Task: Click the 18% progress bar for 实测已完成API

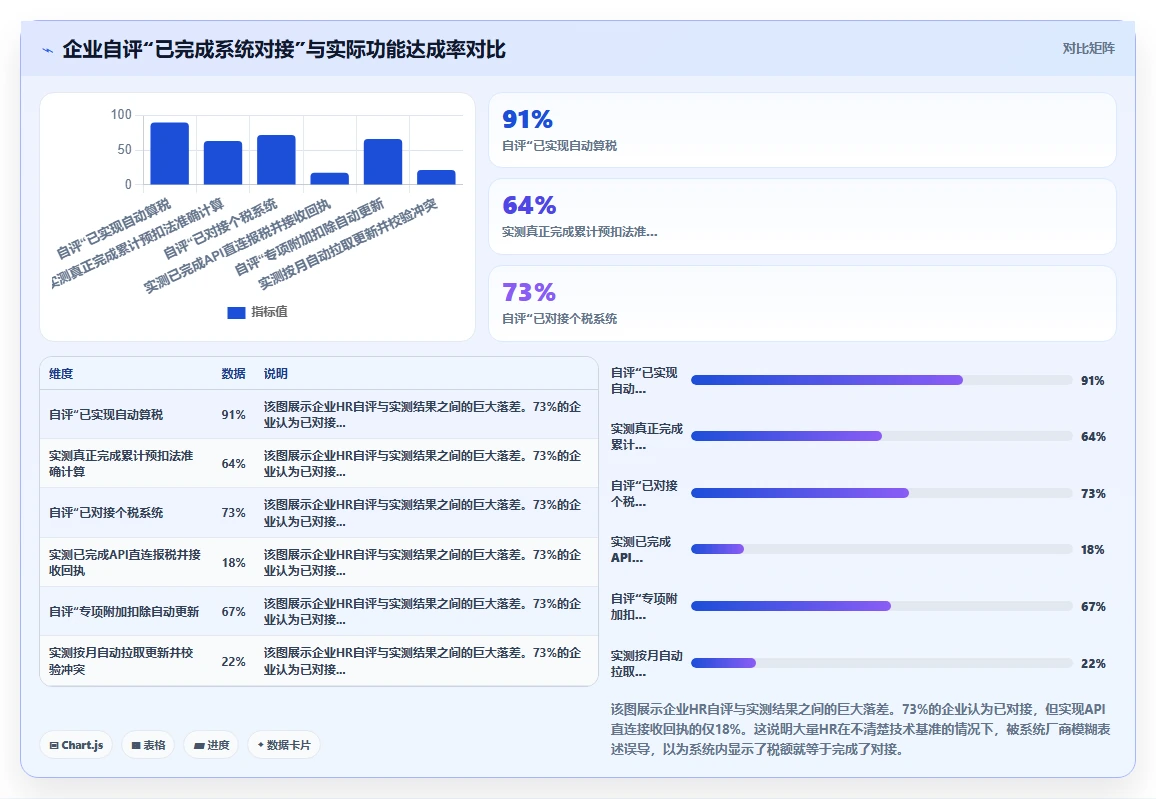Action: pyautogui.click(x=881, y=549)
